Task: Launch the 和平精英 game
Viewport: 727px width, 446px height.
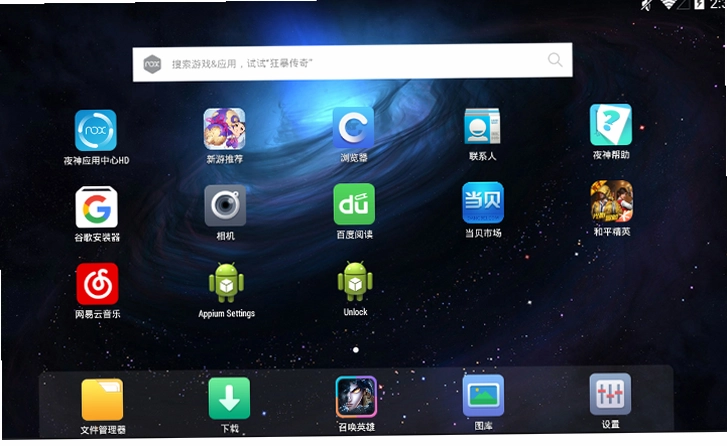Action: point(612,201)
